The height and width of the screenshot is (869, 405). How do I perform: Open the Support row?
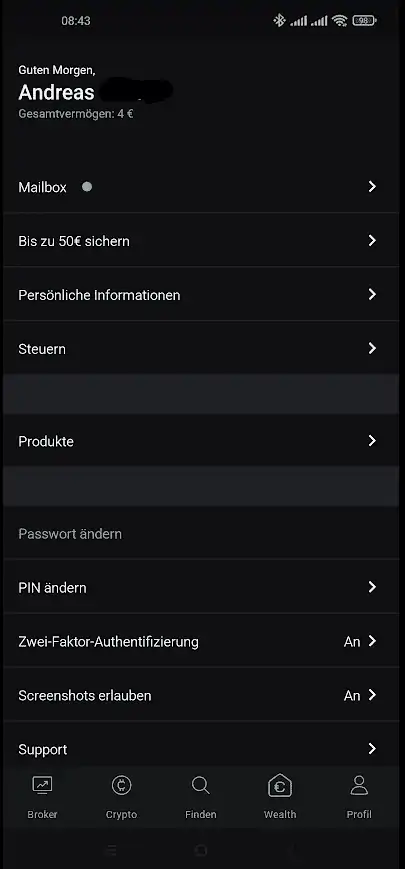(x=201, y=749)
